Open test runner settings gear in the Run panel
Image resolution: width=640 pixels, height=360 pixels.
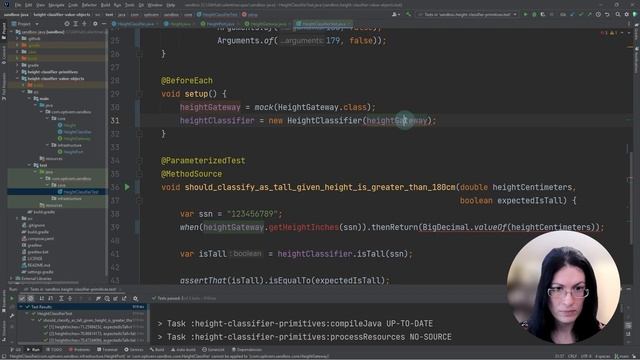136,298
